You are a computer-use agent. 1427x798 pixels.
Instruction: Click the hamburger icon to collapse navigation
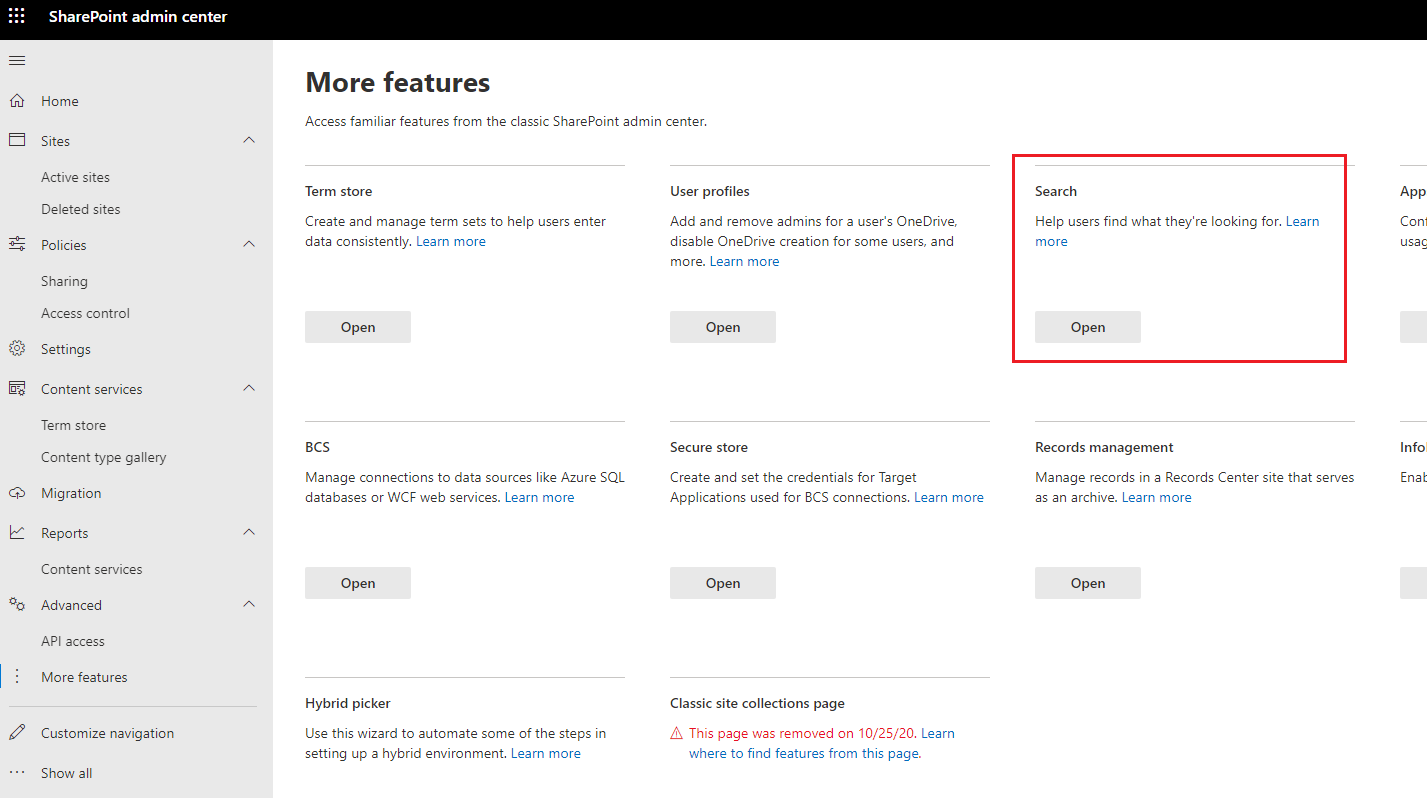point(16,59)
